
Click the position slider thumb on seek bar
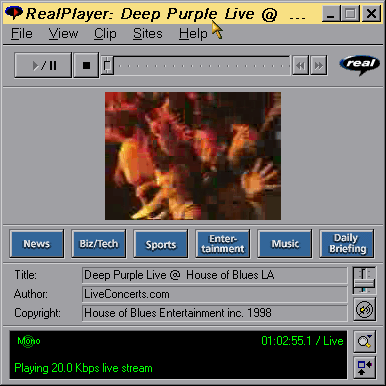(107, 65)
